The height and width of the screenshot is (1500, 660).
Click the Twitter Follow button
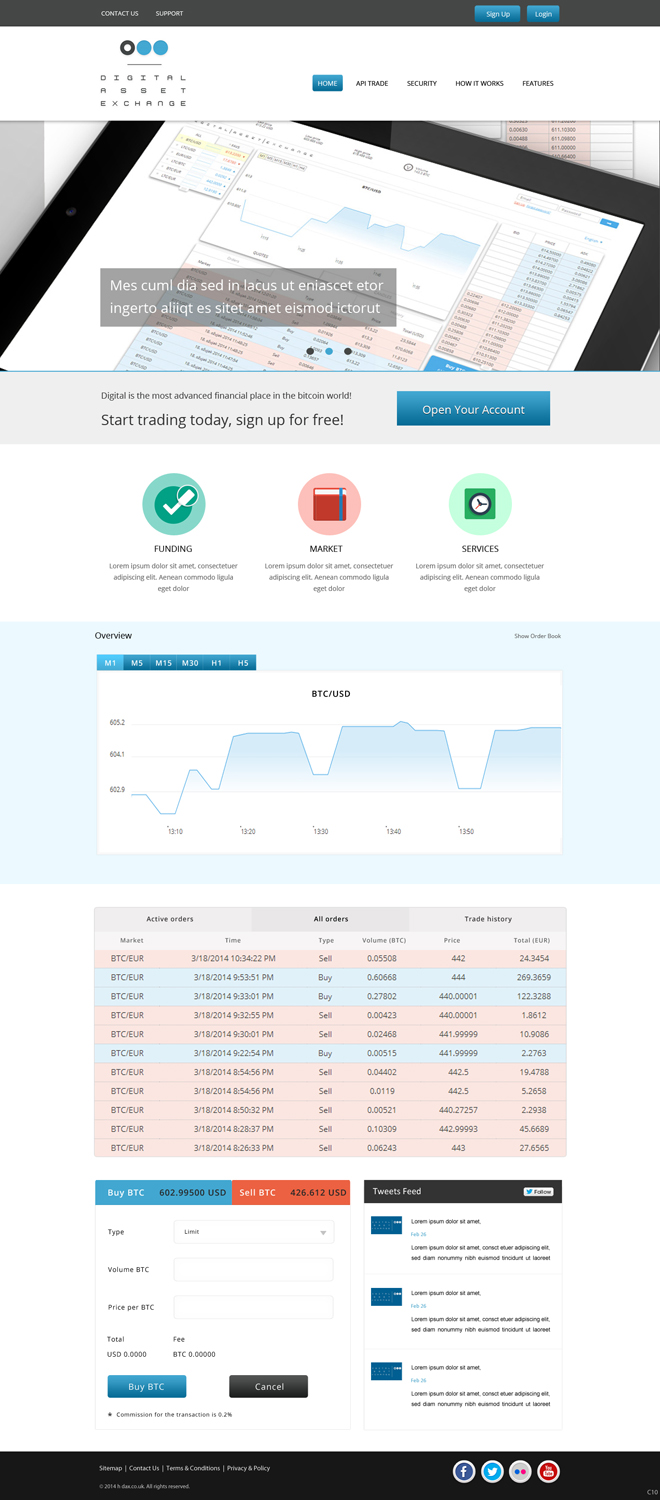coord(538,1192)
